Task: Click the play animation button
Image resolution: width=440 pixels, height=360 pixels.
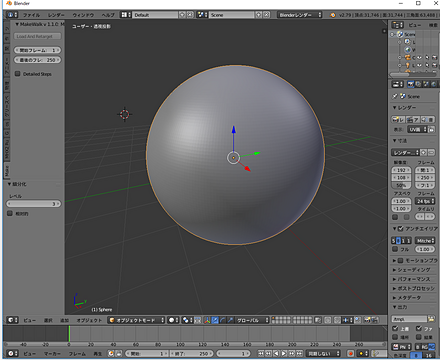Action: coord(284,353)
